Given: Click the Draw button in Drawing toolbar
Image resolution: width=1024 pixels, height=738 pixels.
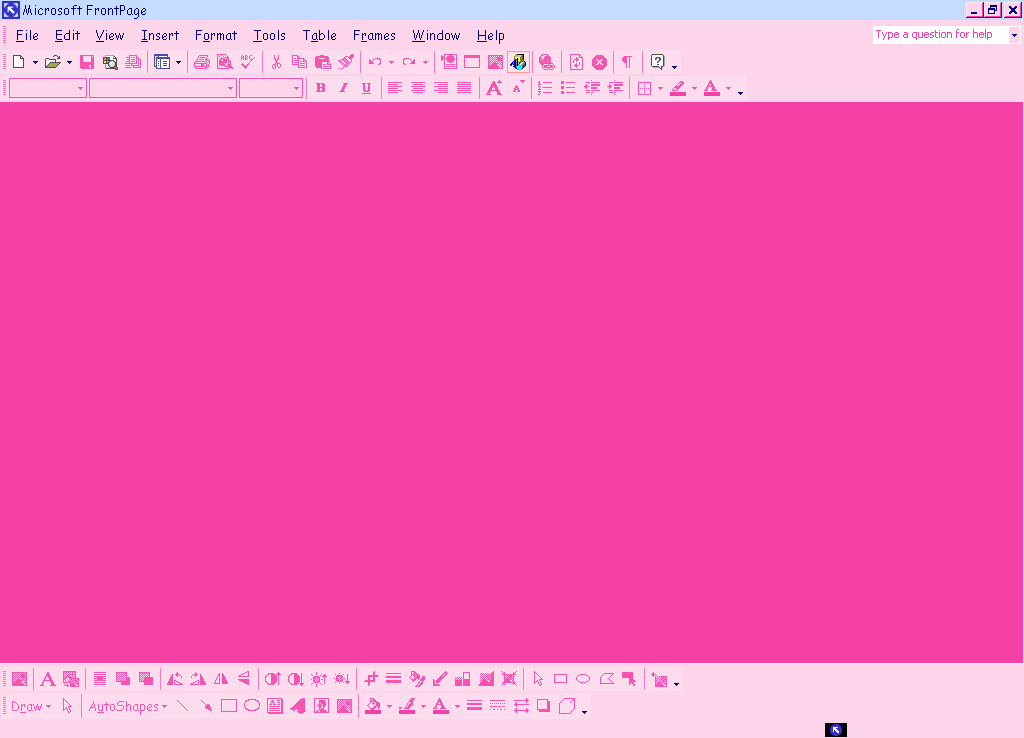Looking at the screenshot, I should pos(30,706).
